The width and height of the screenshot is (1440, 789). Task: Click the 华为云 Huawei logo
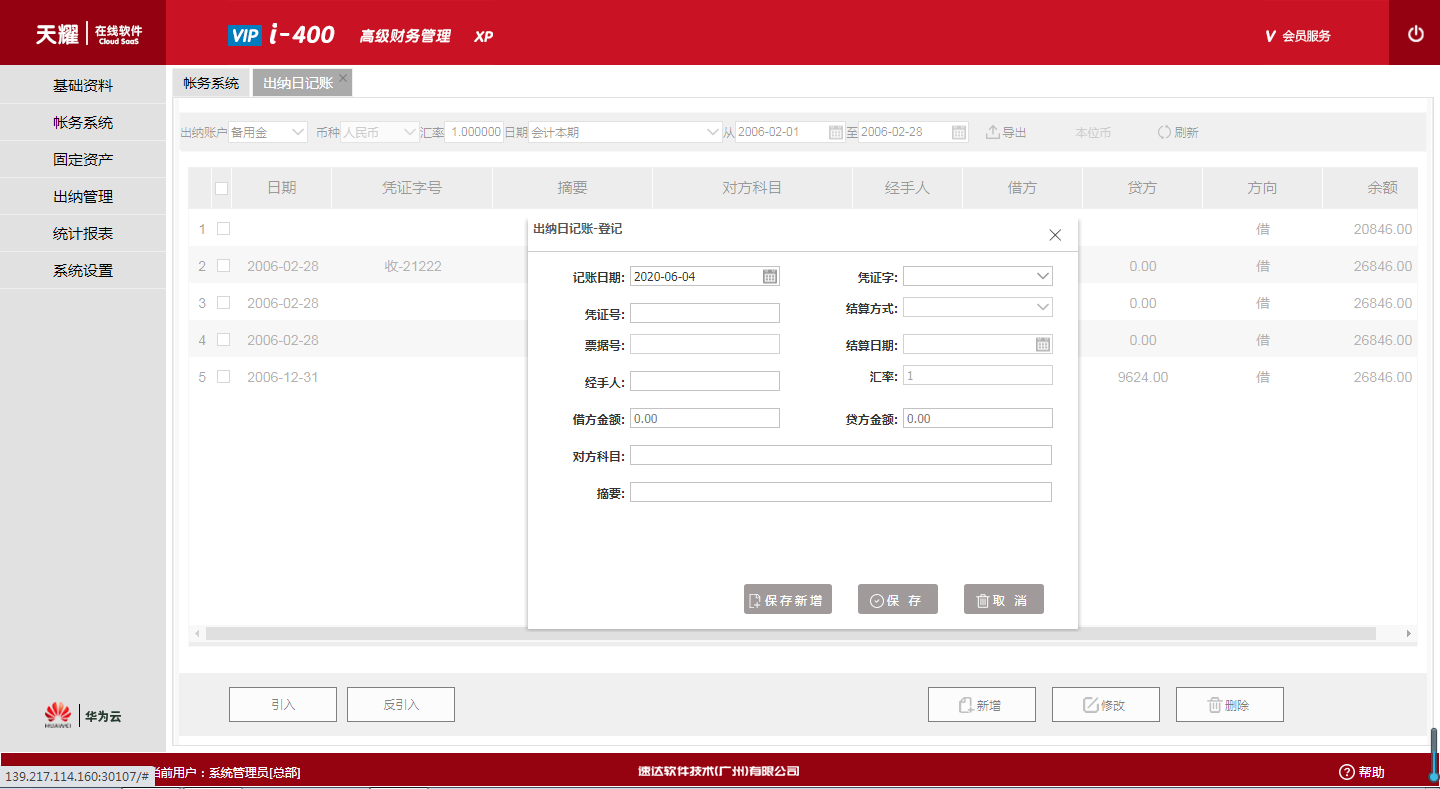point(83,716)
